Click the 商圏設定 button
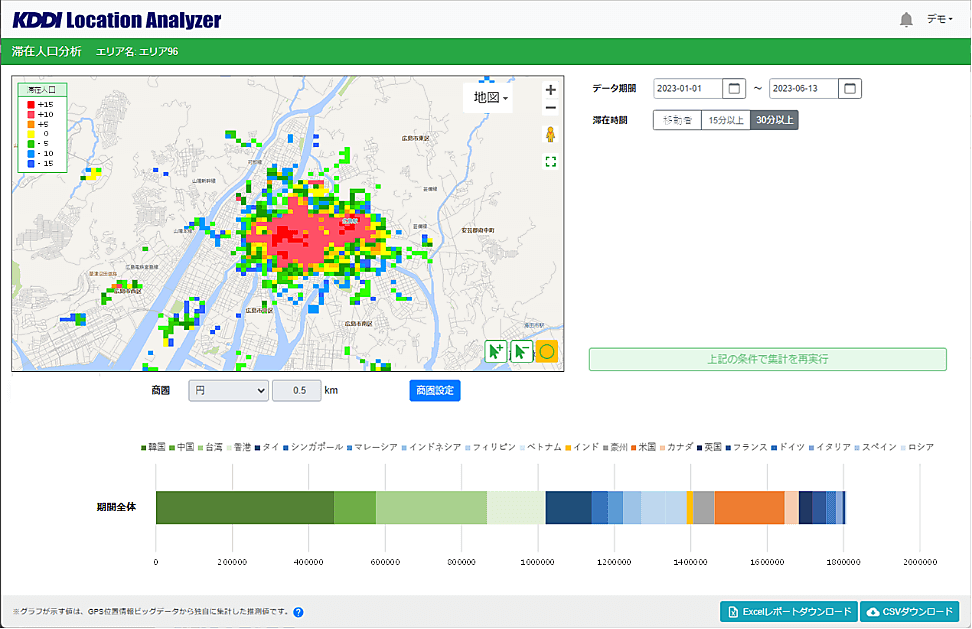 coord(434,390)
